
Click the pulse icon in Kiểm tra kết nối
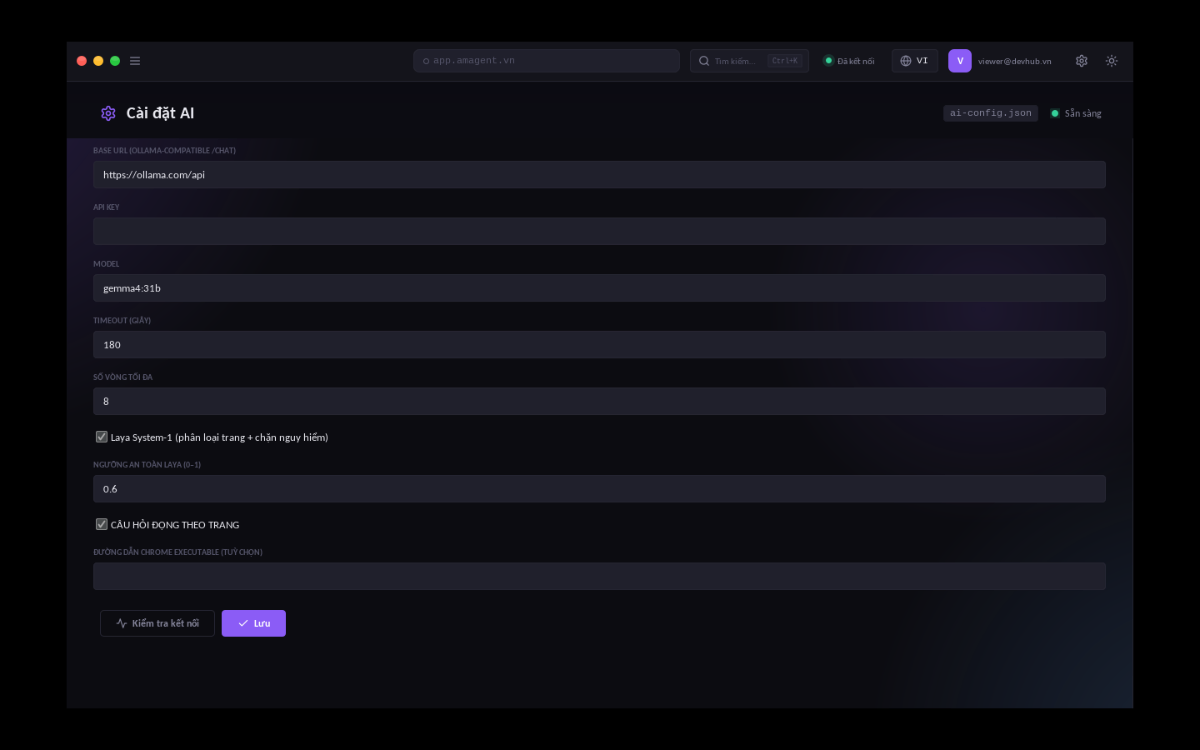point(122,623)
